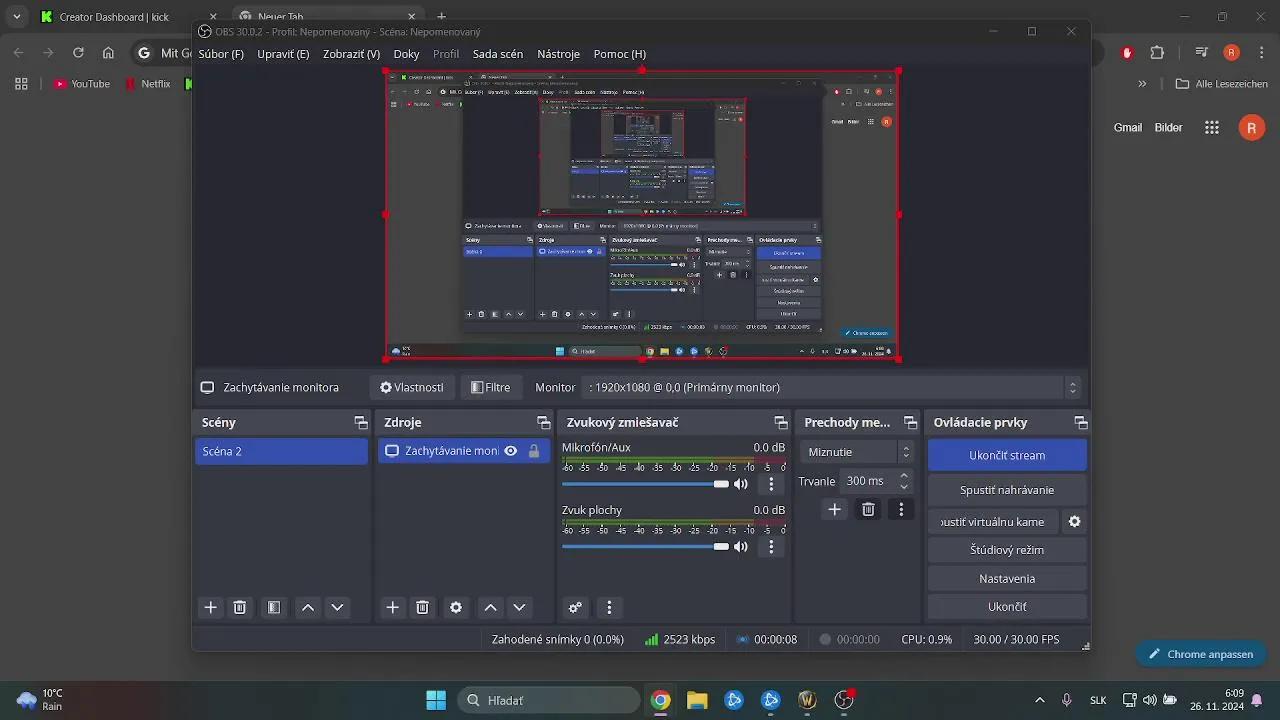This screenshot has height=720, width=1280.
Task: Mute the Zvuk plochy speaker icon
Action: [741, 547]
